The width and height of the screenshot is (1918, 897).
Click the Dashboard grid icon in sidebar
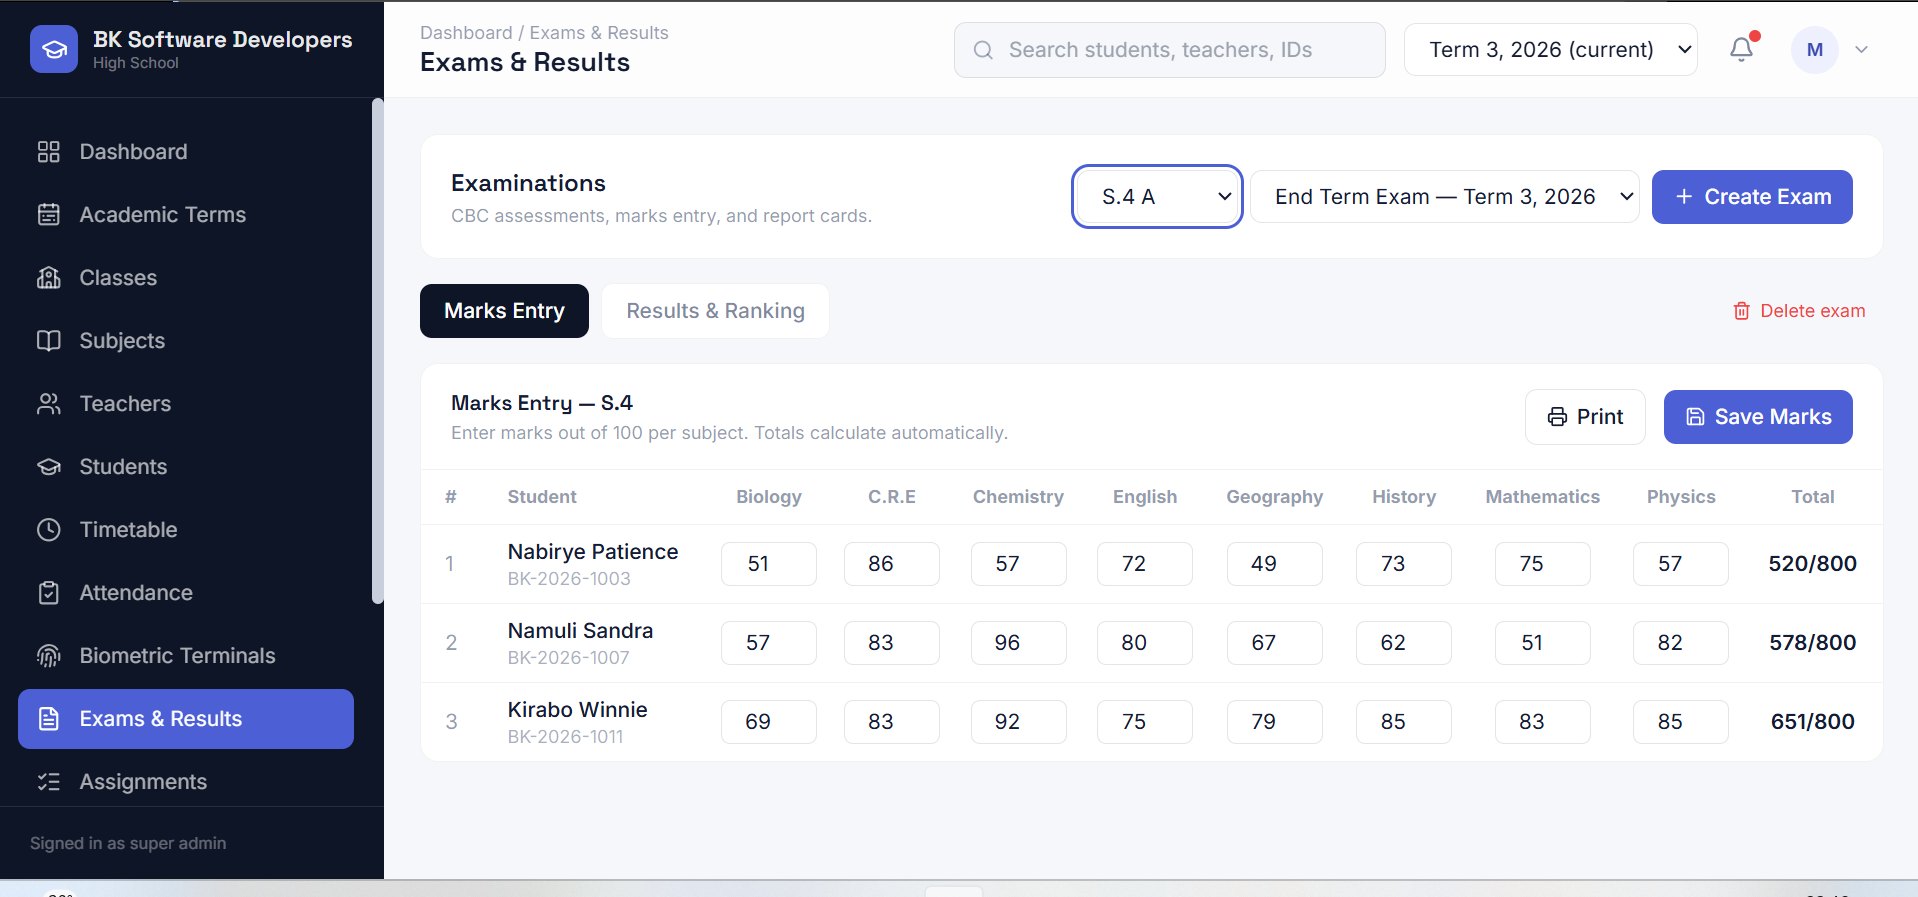[x=49, y=152]
